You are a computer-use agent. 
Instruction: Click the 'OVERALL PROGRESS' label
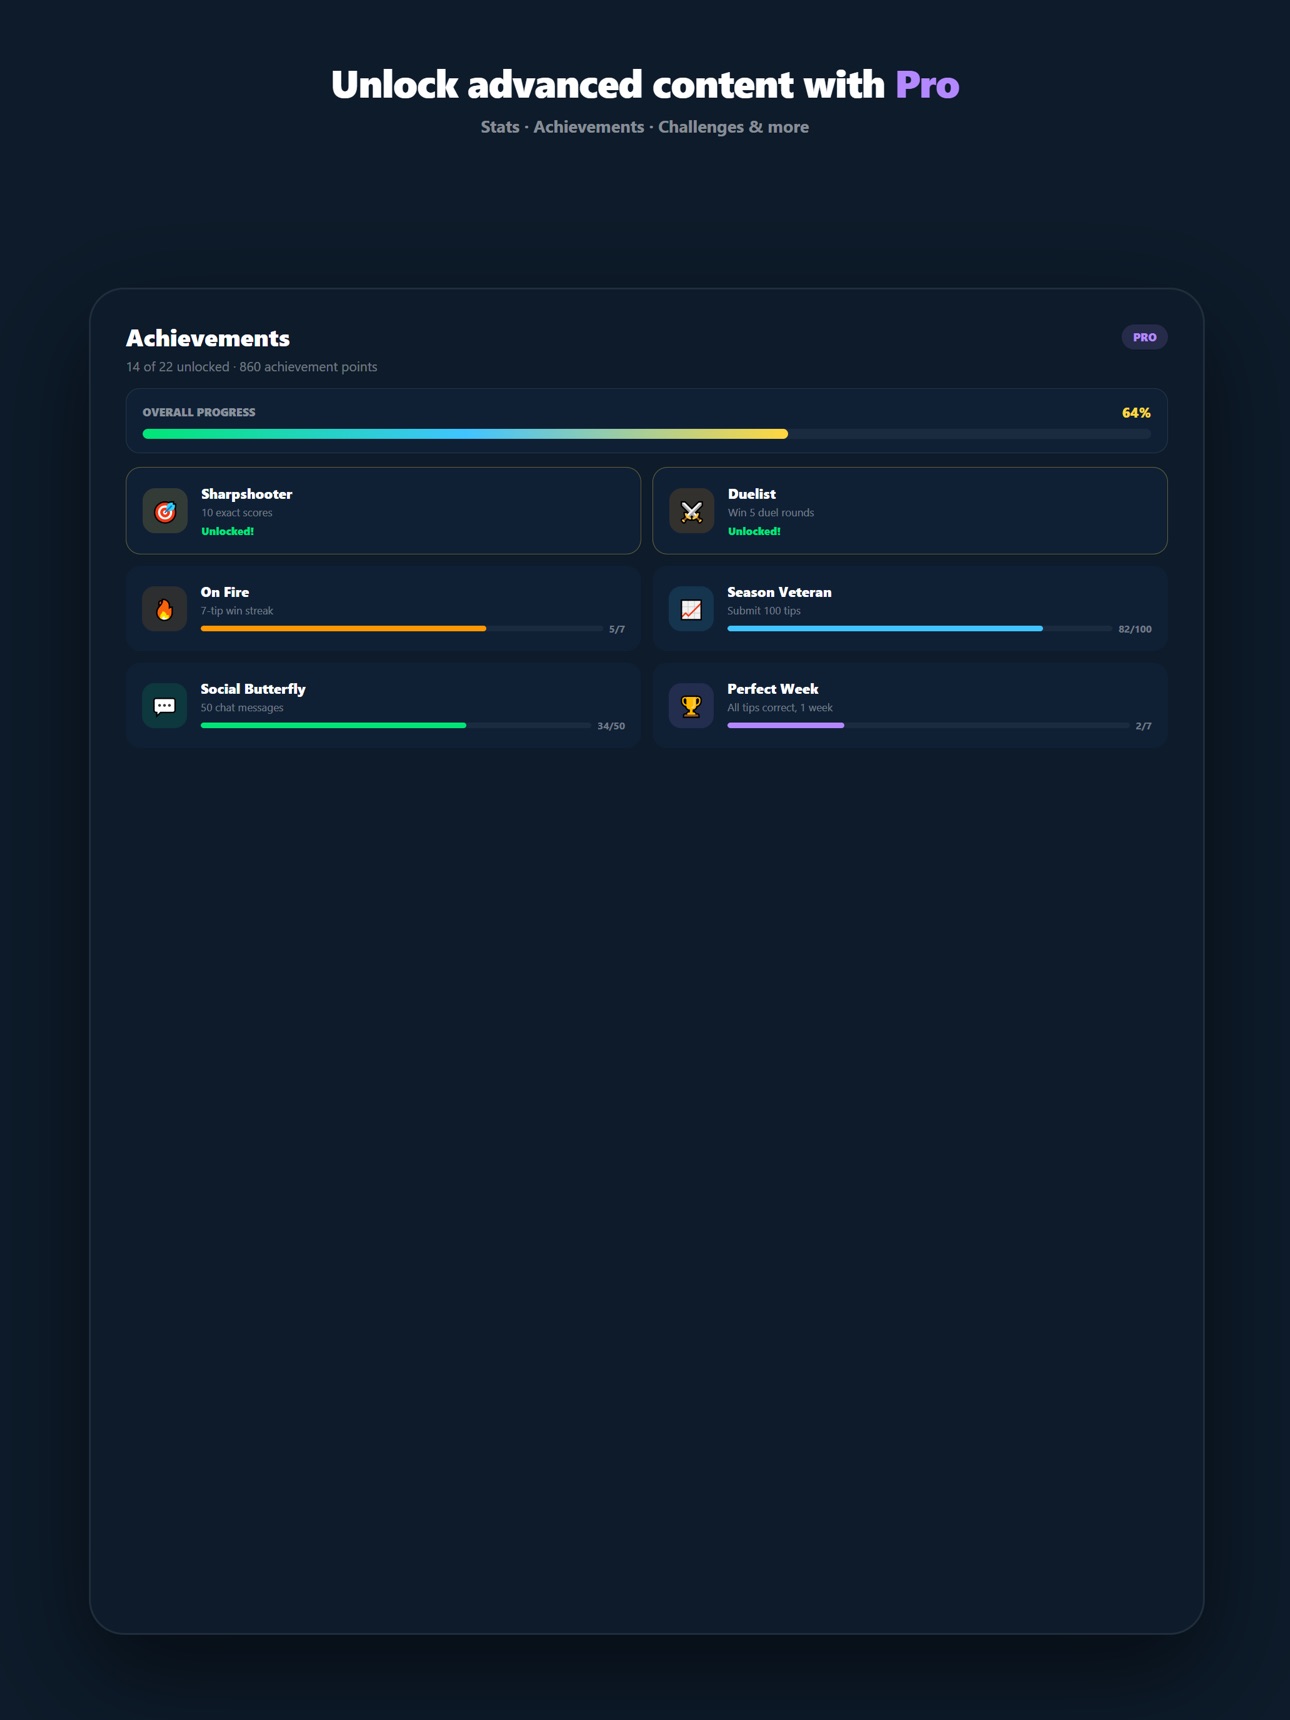click(x=199, y=412)
